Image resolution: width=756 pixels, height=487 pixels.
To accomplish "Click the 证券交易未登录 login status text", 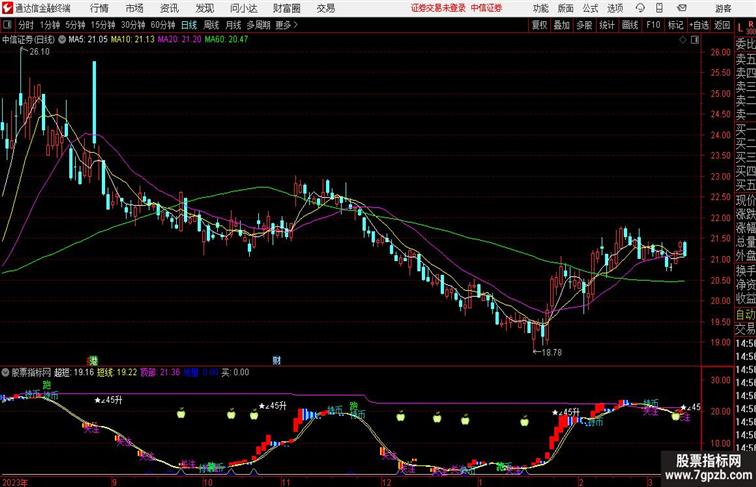I will click(x=438, y=8).
